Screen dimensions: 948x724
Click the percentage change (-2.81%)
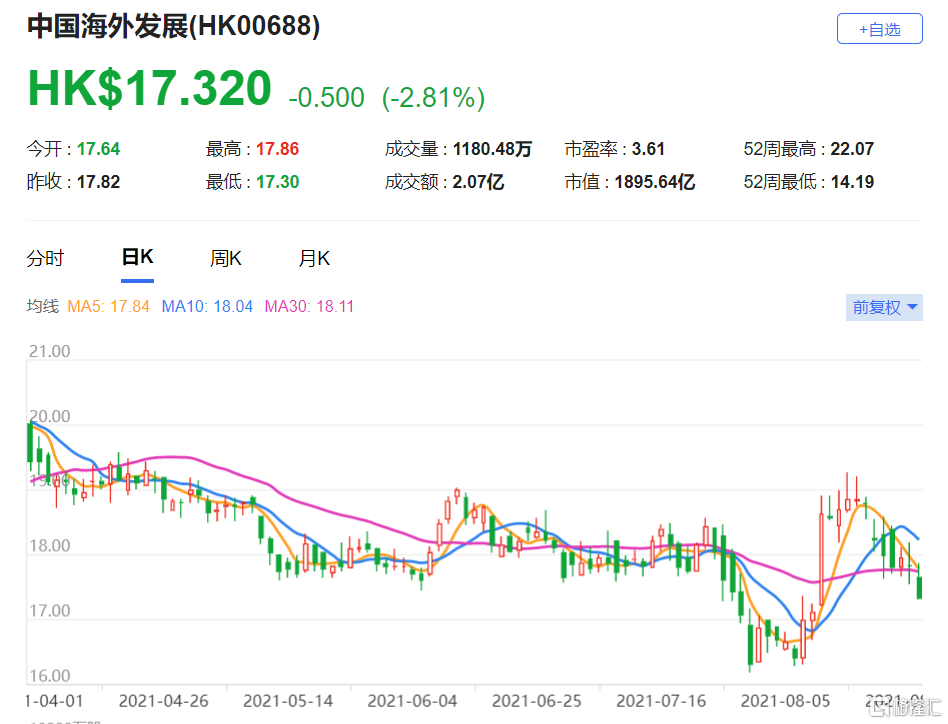point(433,97)
